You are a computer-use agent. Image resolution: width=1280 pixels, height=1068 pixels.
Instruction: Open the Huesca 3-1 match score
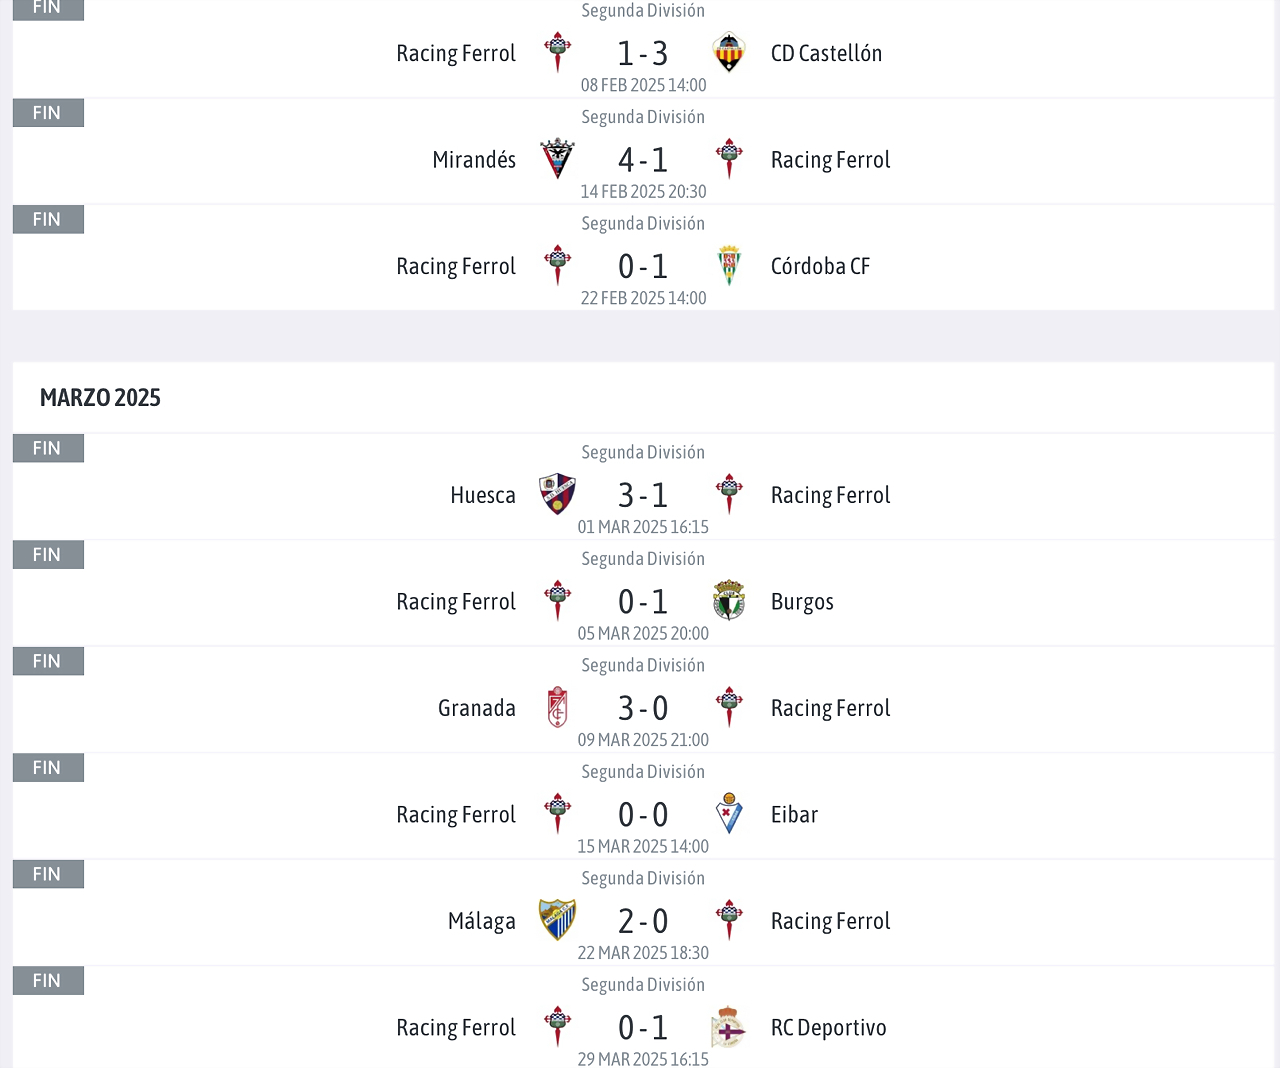click(643, 495)
